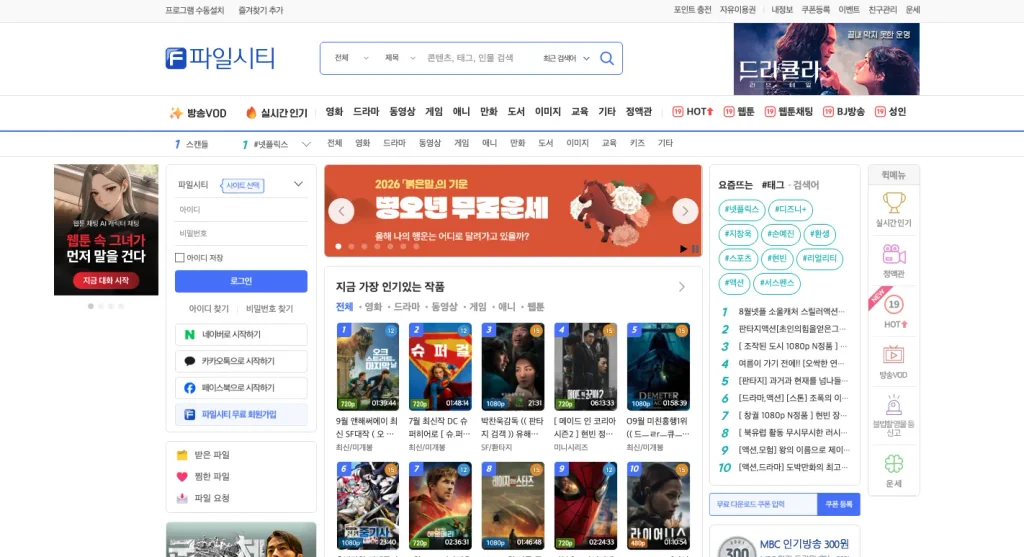Screen dimensions: 1024x557
Task: Open ranked item 8월넷플 소울캐쳐
Action: (x=791, y=311)
